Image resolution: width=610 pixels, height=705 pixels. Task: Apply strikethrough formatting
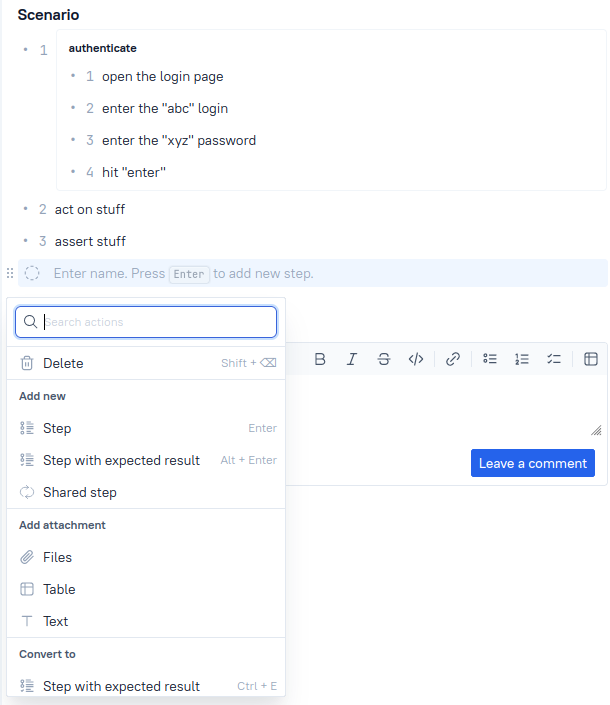click(x=384, y=359)
